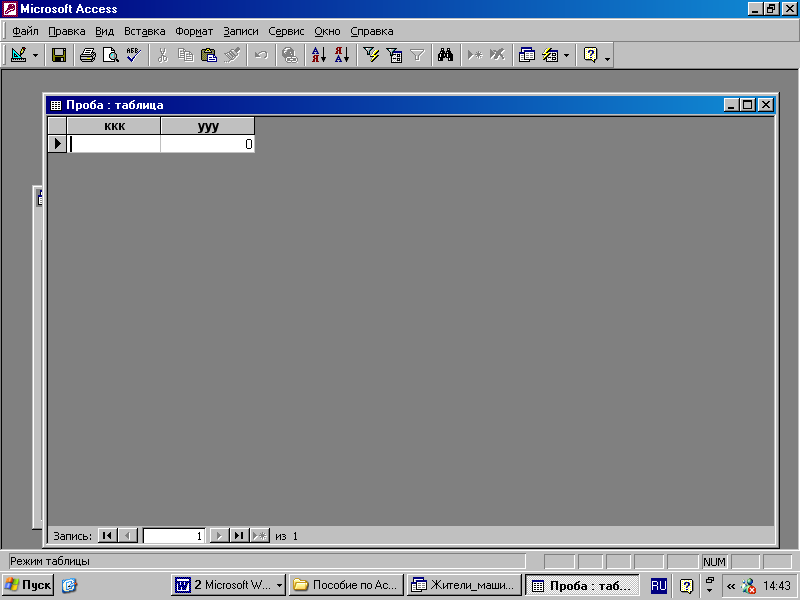Run the spelling check icon
Image resolution: width=800 pixels, height=600 pixels.
[134, 55]
